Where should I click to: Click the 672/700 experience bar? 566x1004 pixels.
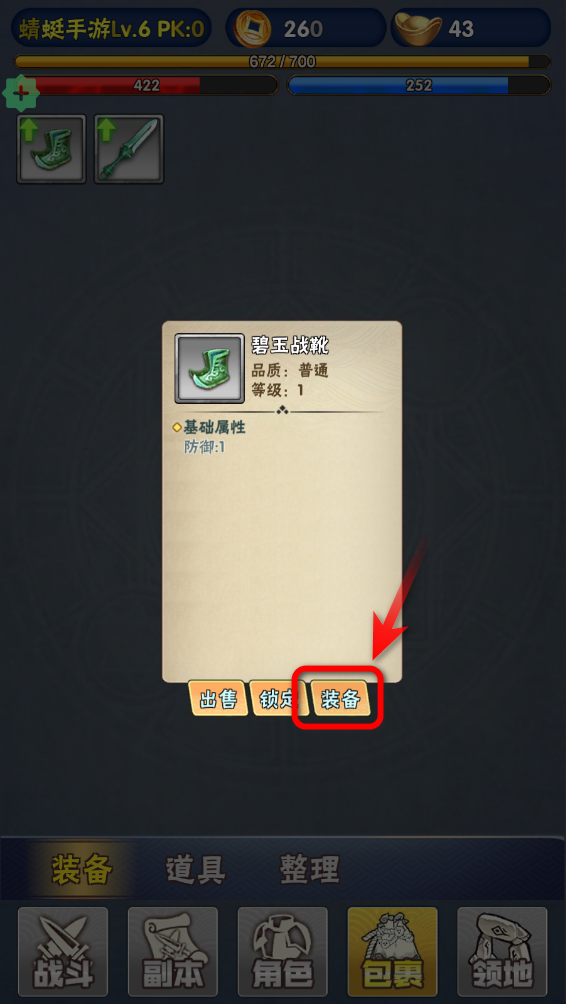[282, 61]
